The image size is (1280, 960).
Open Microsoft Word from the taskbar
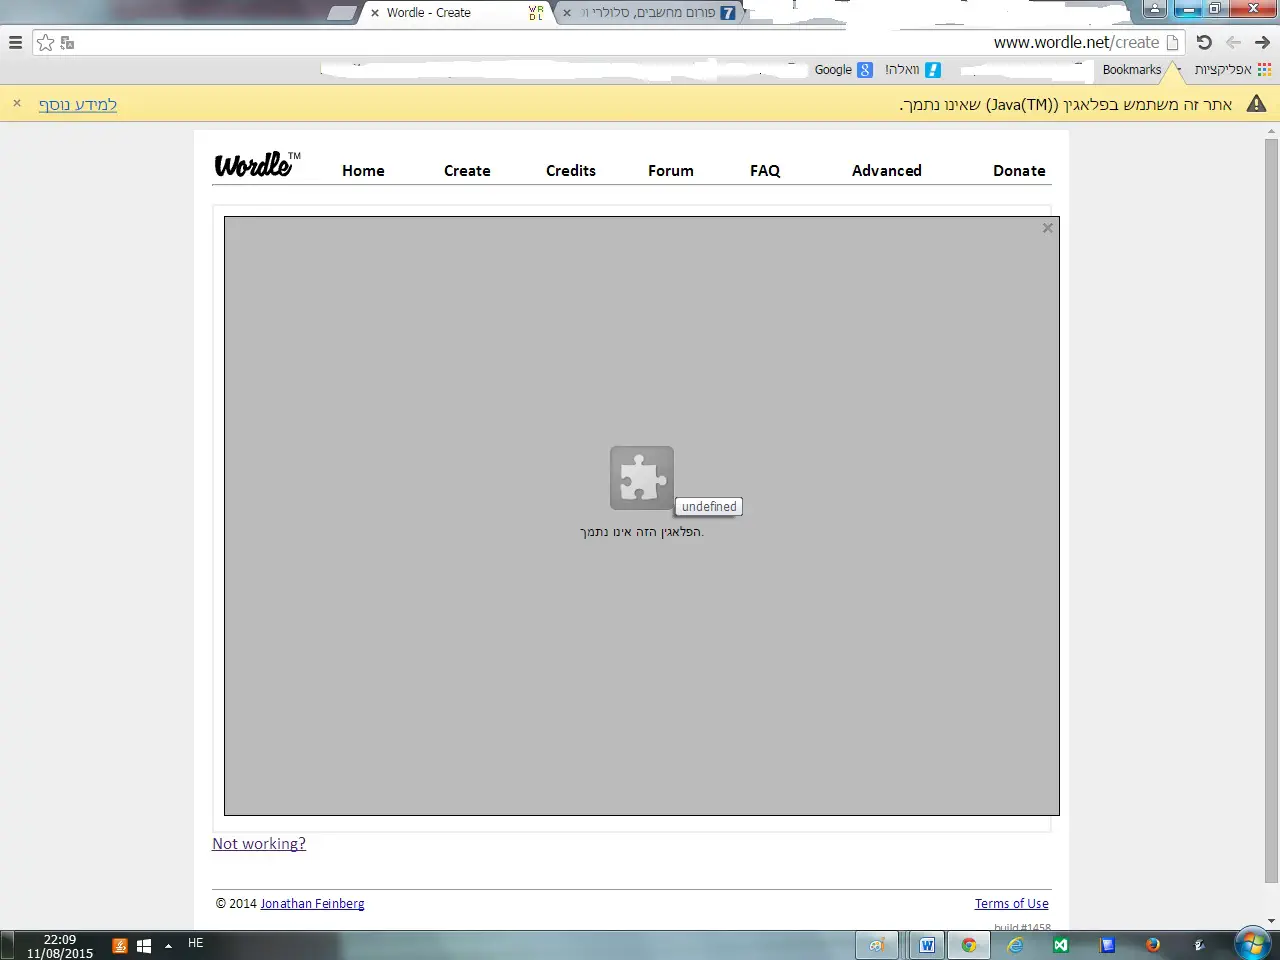tap(927, 945)
